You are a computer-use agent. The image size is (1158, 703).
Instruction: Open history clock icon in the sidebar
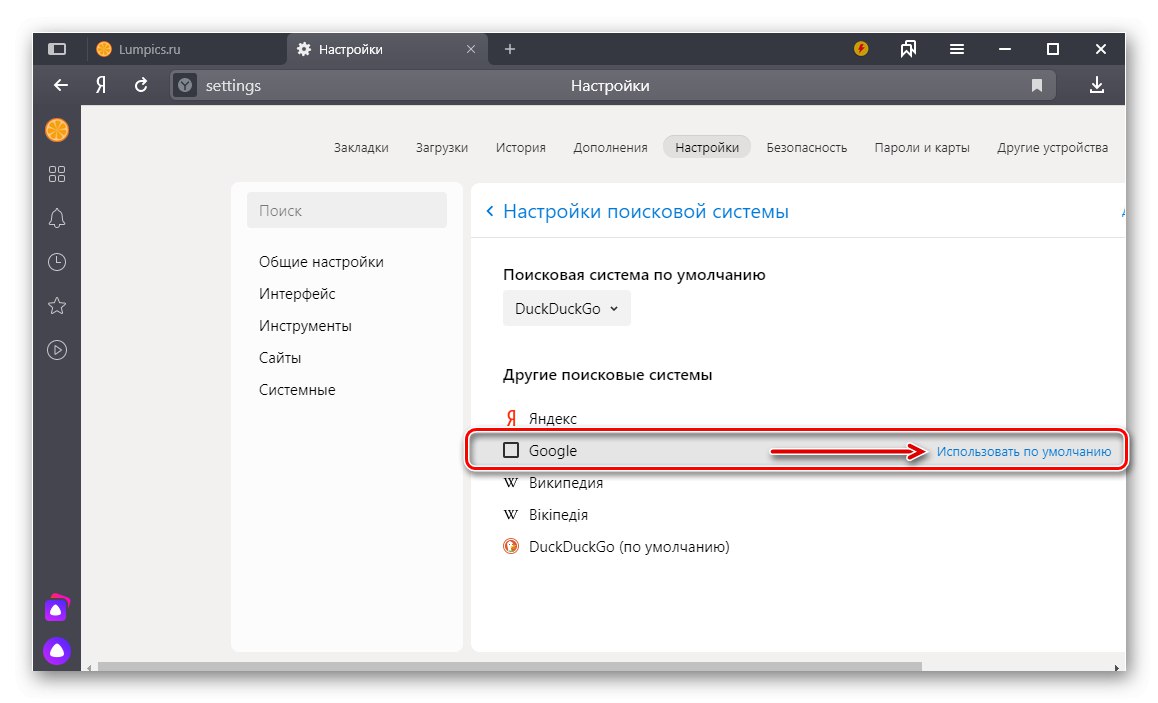(x=57, y=262)
